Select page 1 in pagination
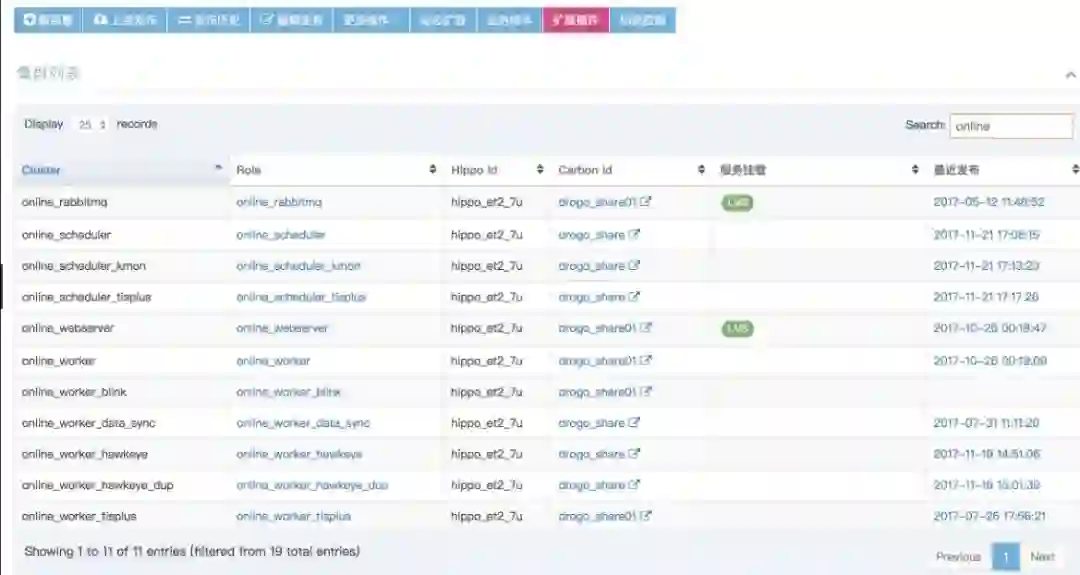 tap(1006, 556)
